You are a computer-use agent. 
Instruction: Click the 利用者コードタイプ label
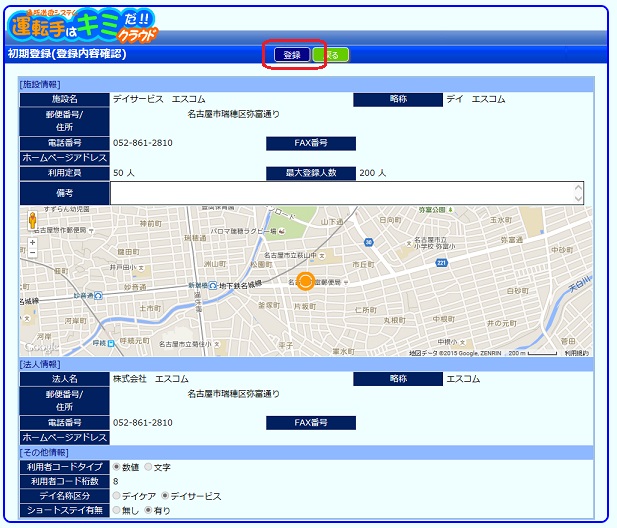[65, 467]
